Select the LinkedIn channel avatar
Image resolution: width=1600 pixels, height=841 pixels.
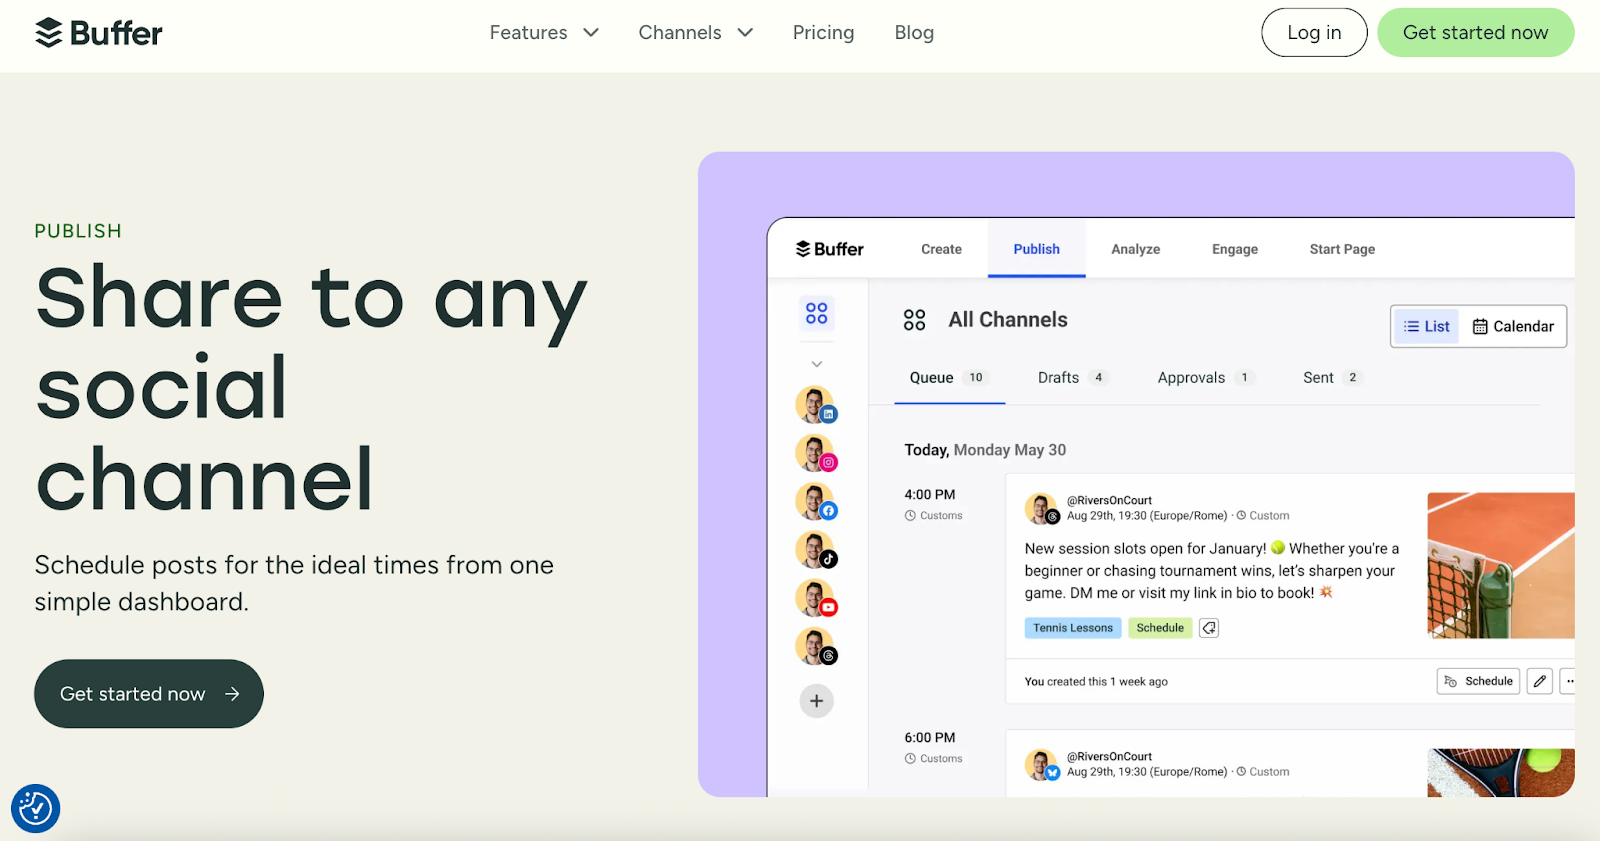816,405
